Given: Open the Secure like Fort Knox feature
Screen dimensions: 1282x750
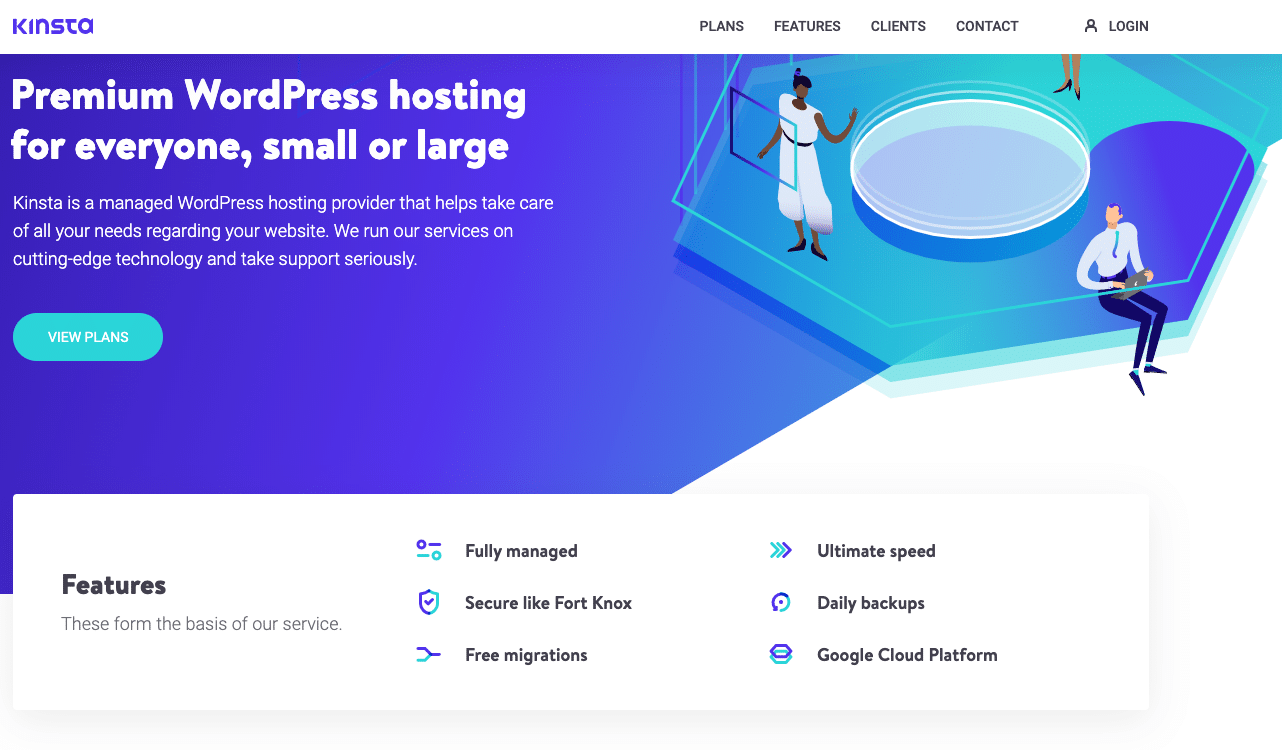Looking at the screenshot, I should tap(548, 603).
